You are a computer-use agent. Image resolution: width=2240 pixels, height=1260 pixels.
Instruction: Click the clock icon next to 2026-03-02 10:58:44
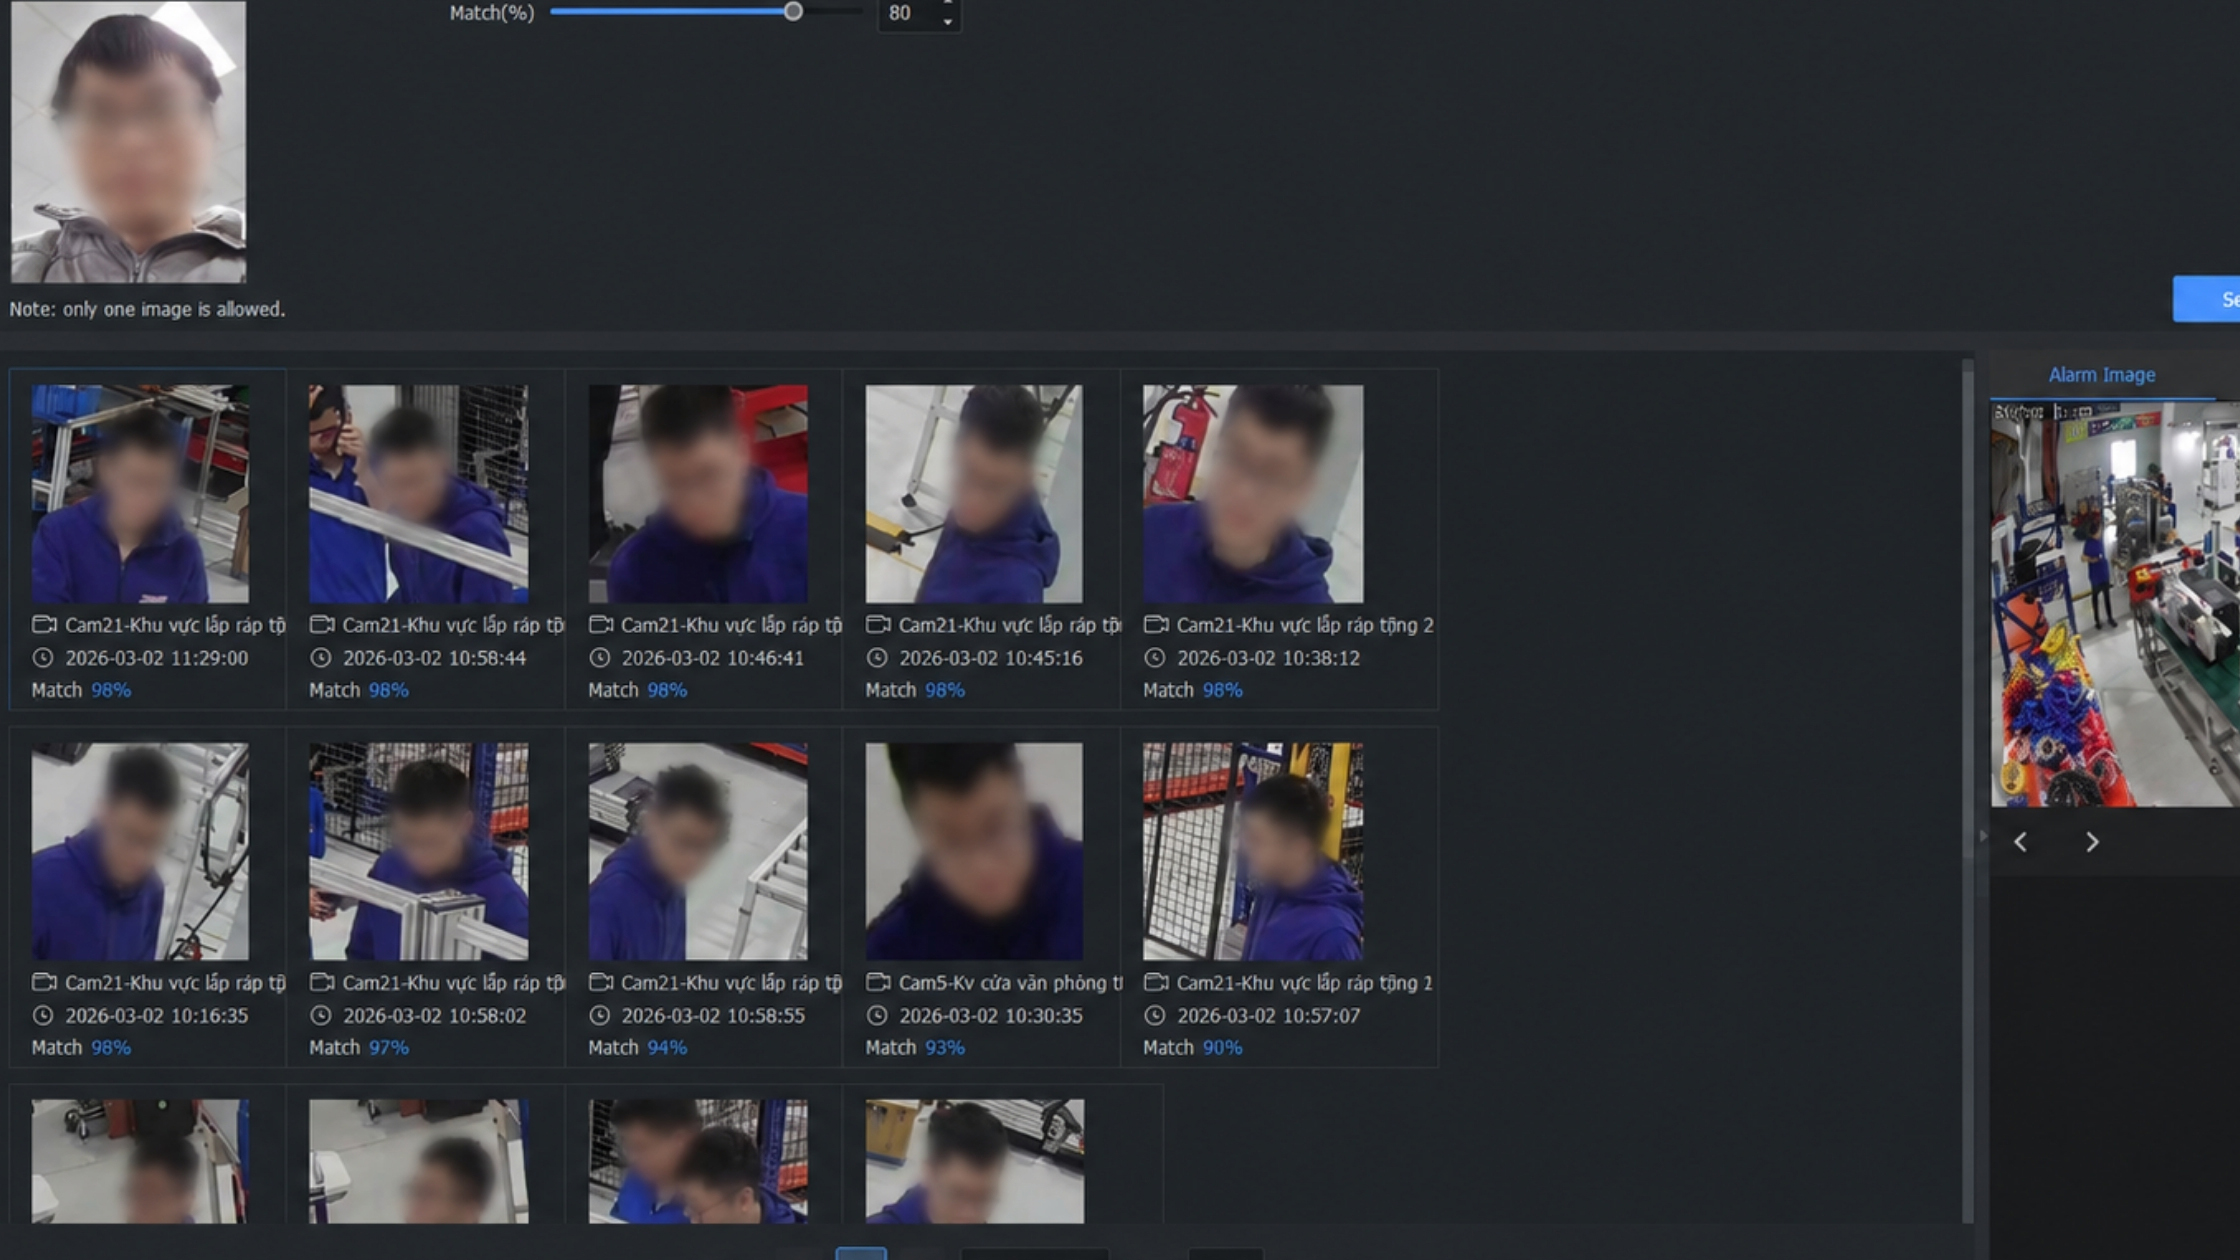320,658
